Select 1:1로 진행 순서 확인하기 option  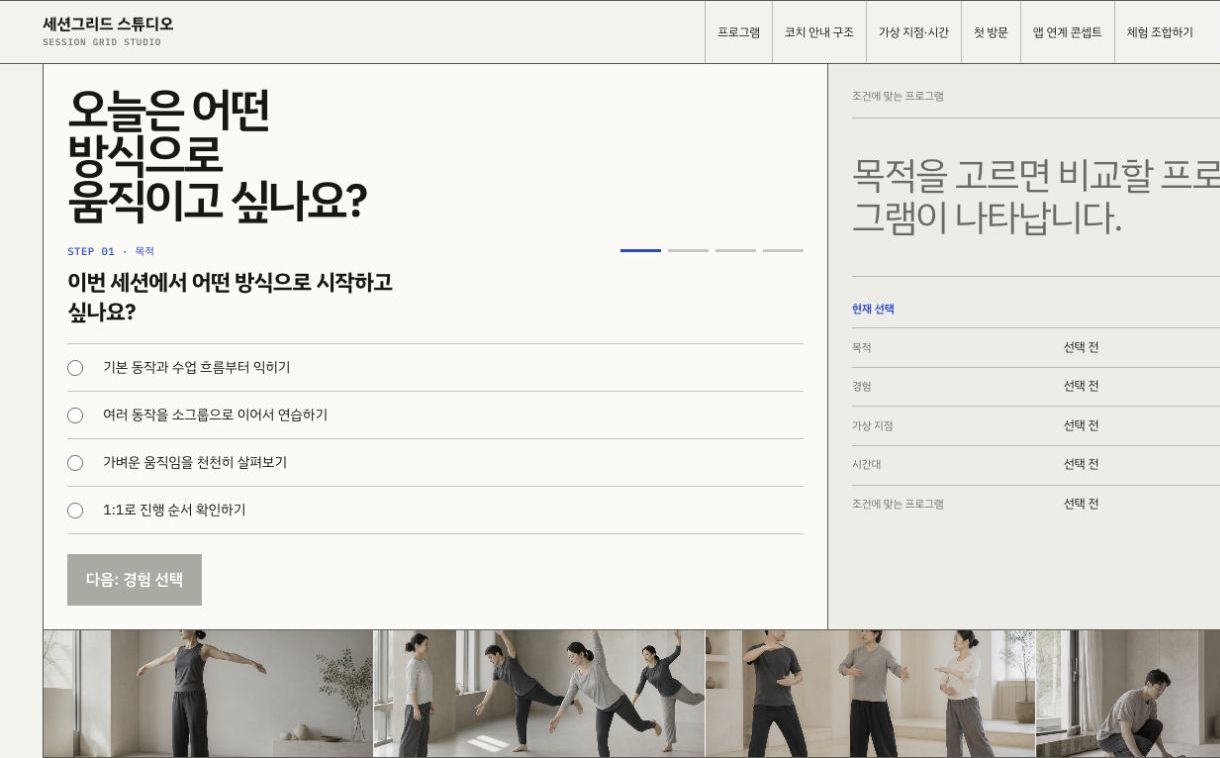tap(435, 510)
